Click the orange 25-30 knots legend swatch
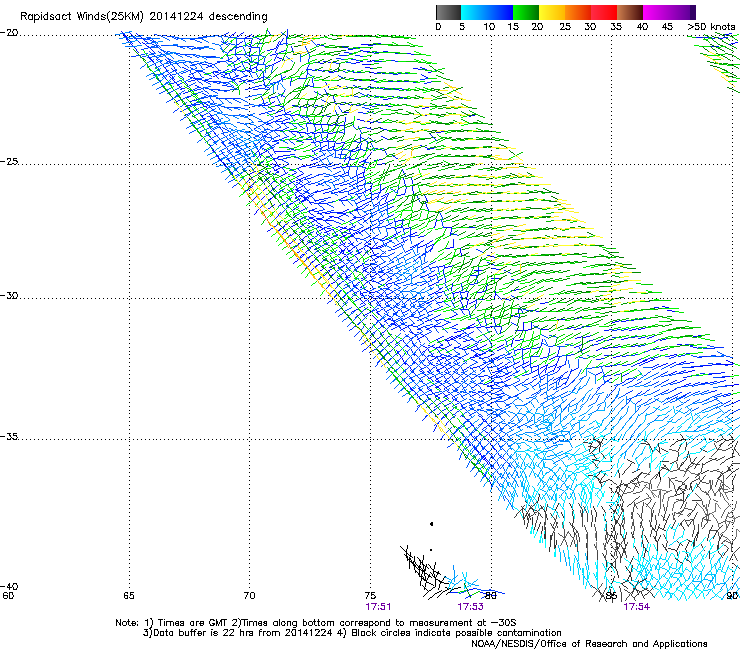 pyautogui.click(x=578, y=12)
